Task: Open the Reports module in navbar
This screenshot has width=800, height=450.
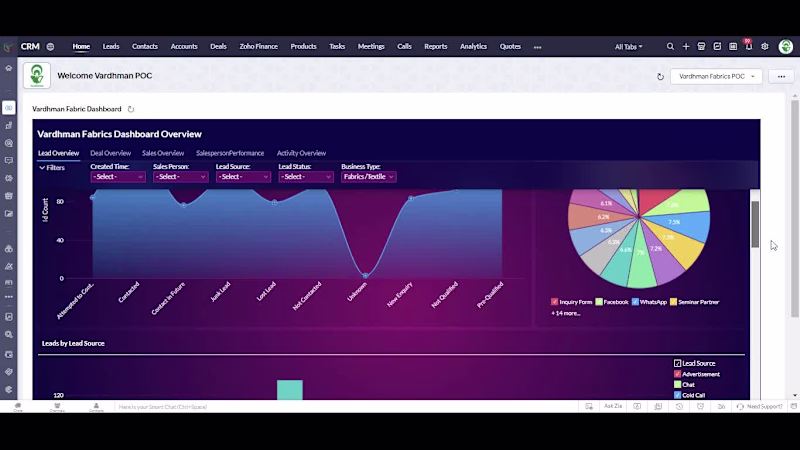Action: coord(436,46)
